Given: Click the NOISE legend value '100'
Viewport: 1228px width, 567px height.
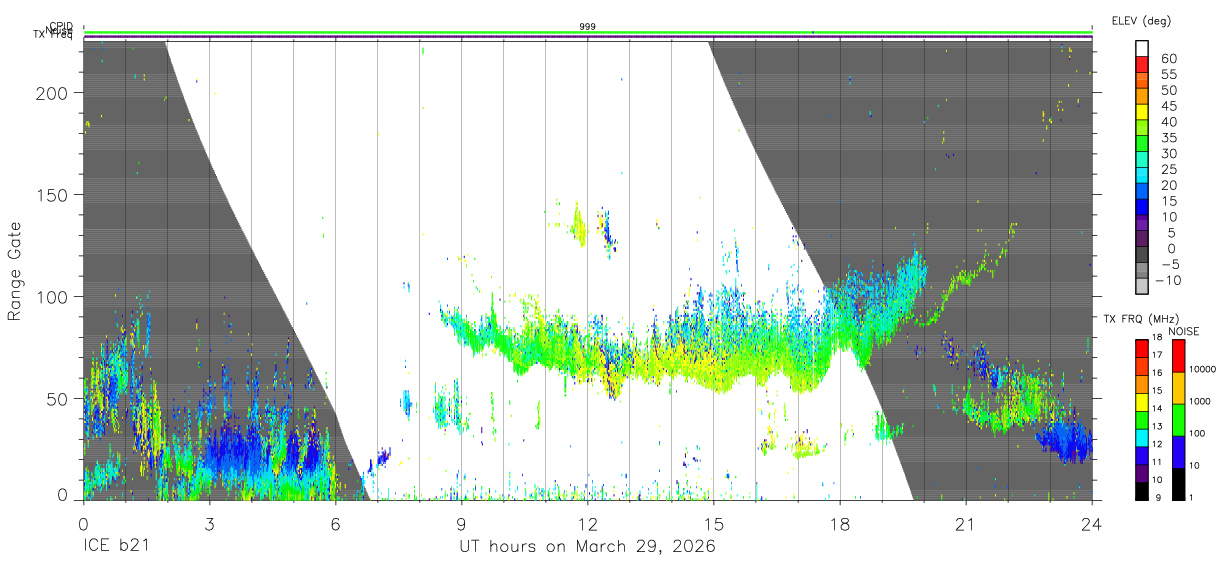Looking at the screenshot, I should click(1197, 433).
